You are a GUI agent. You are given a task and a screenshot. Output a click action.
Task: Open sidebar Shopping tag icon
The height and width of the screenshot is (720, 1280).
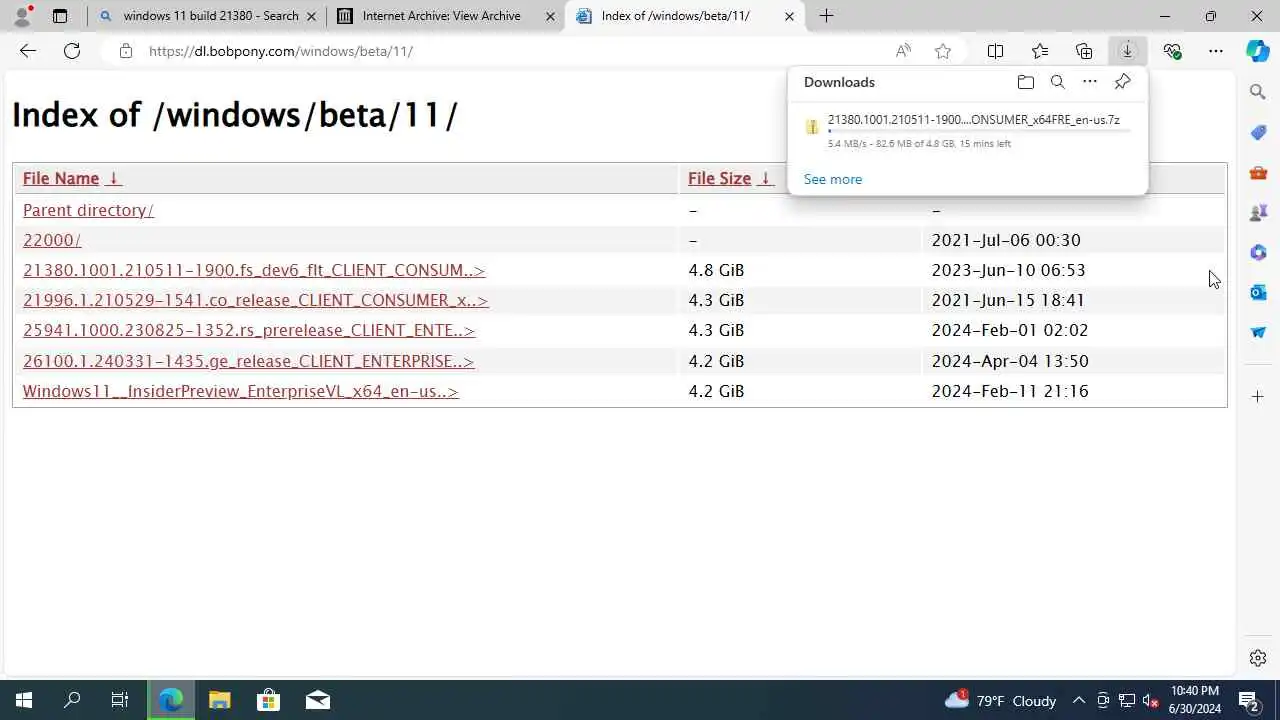point(1258,132)
